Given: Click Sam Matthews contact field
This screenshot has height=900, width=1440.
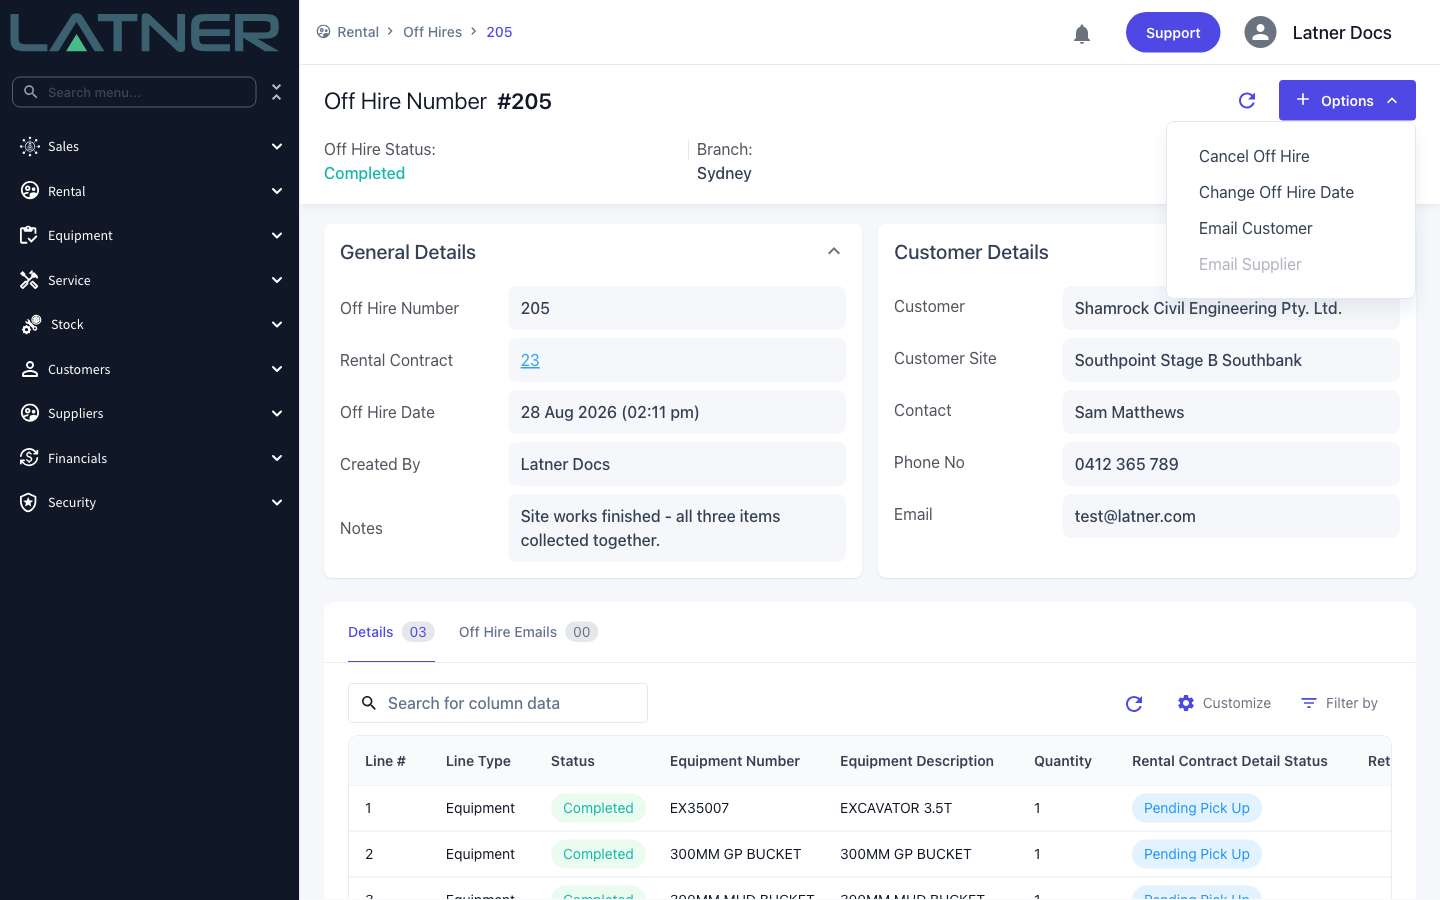Looking at the screenshot, I should [1231, 412].
